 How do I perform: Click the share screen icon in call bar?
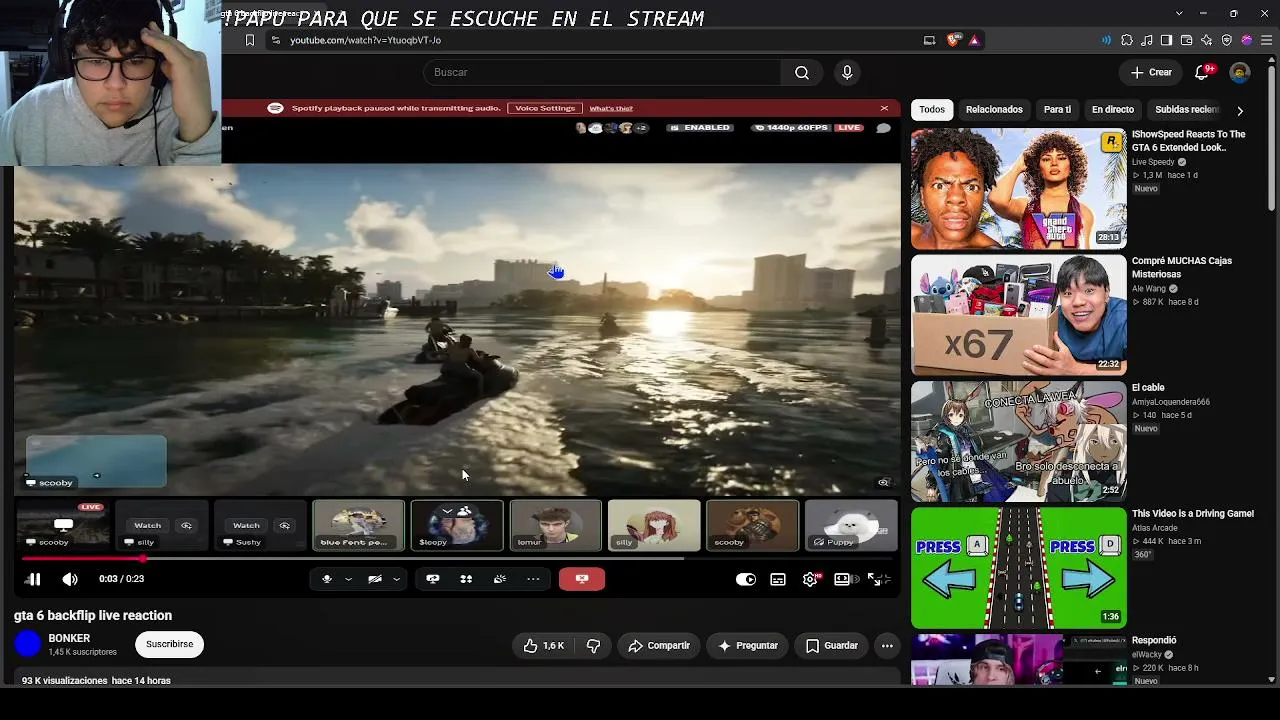click(x=433, y=579)
